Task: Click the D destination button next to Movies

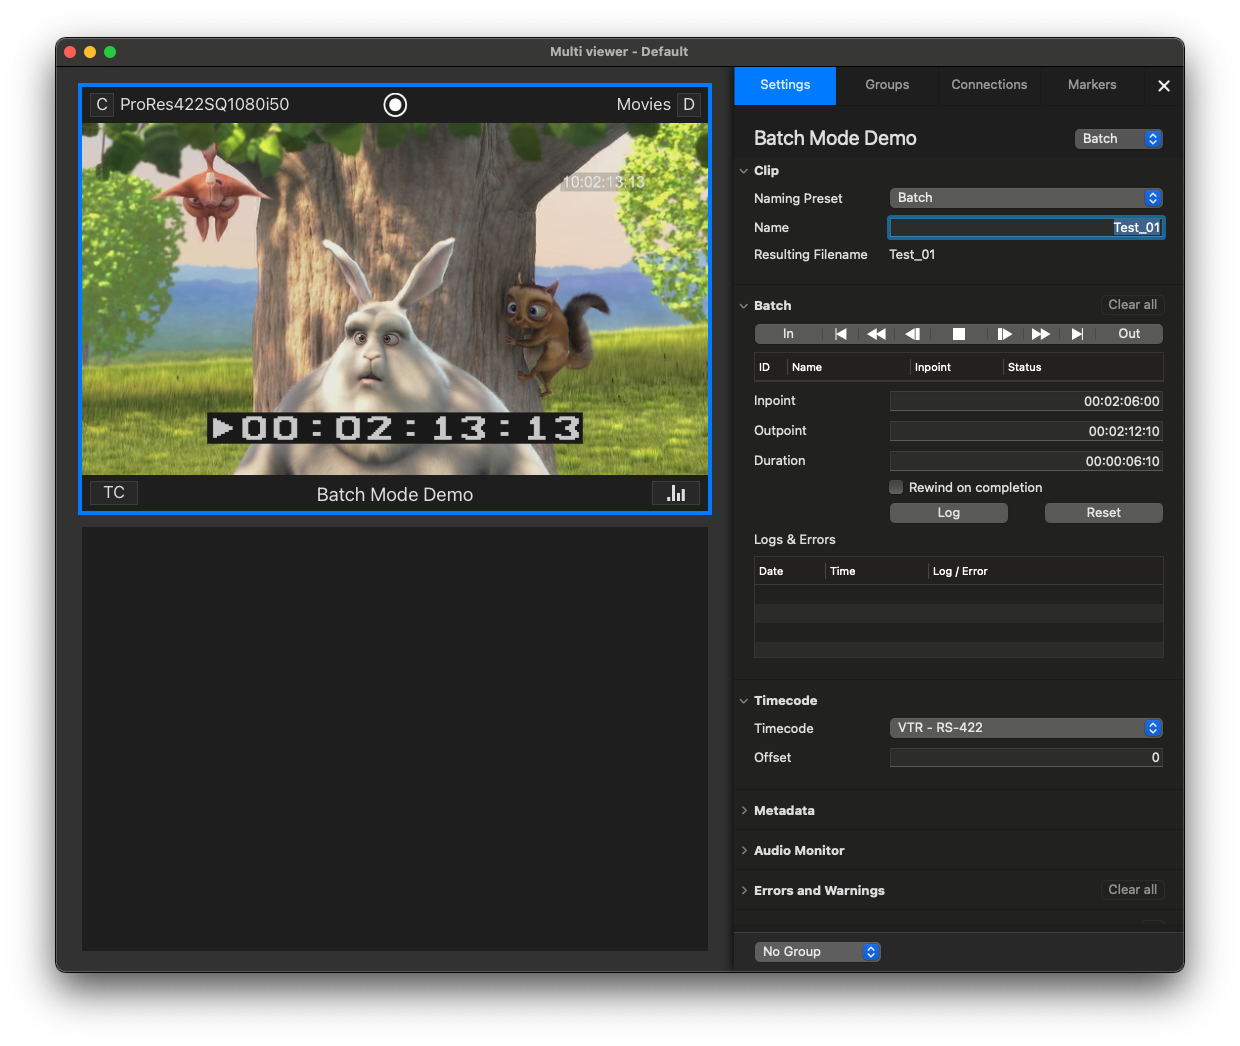Action: point(689,104)
